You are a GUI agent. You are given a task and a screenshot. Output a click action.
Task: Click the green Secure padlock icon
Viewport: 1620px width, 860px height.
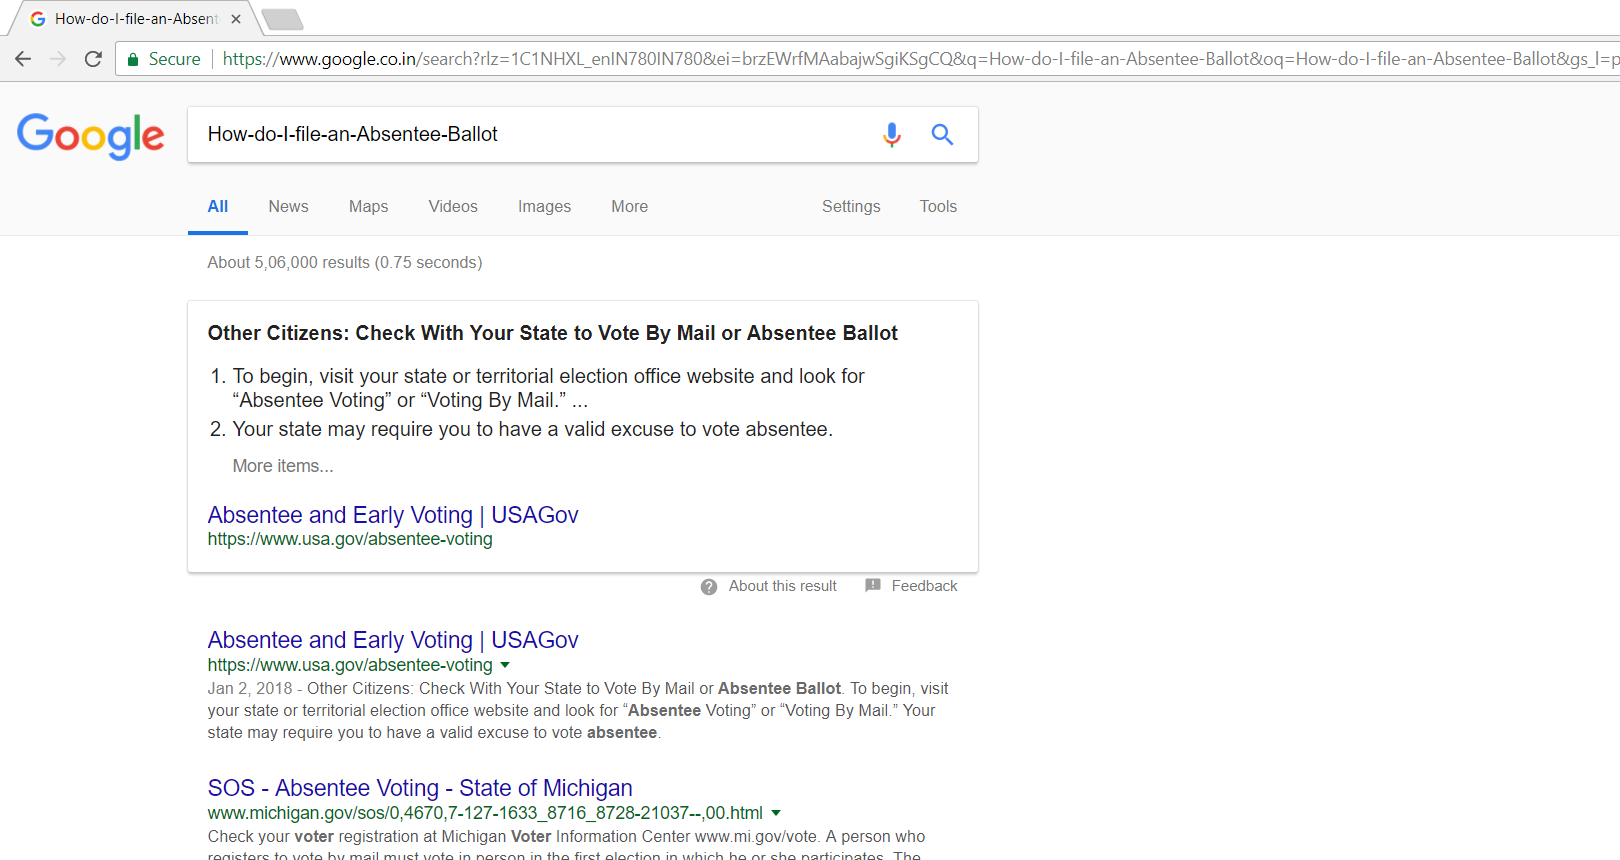pyautogui.click(x=133, y=60)
